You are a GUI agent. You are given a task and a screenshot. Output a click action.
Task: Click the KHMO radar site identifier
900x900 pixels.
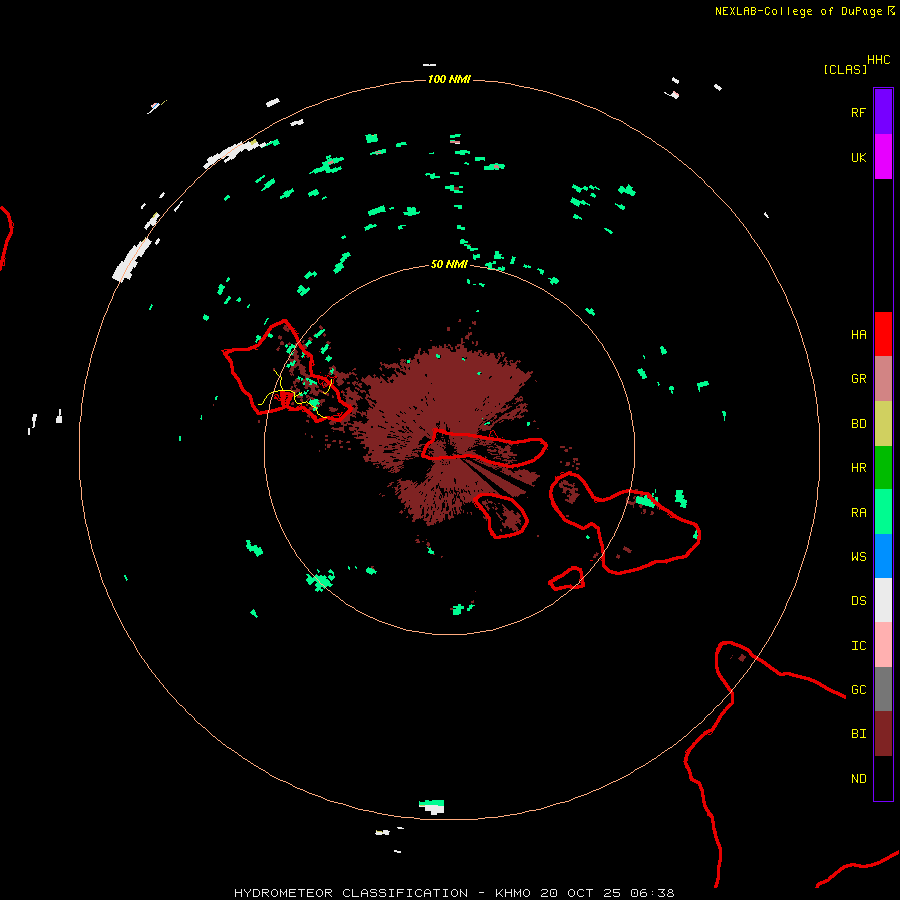[513, 893]
